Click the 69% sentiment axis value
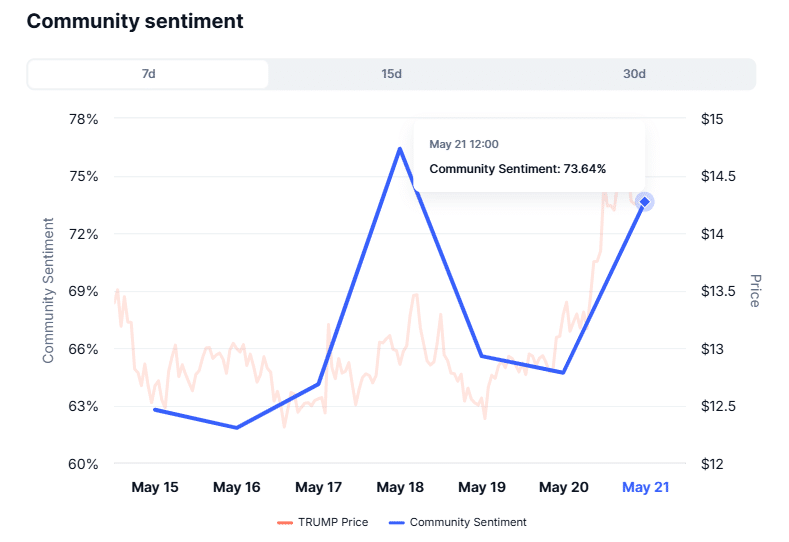Screen dimensions: 789x542 coord(84,291)
